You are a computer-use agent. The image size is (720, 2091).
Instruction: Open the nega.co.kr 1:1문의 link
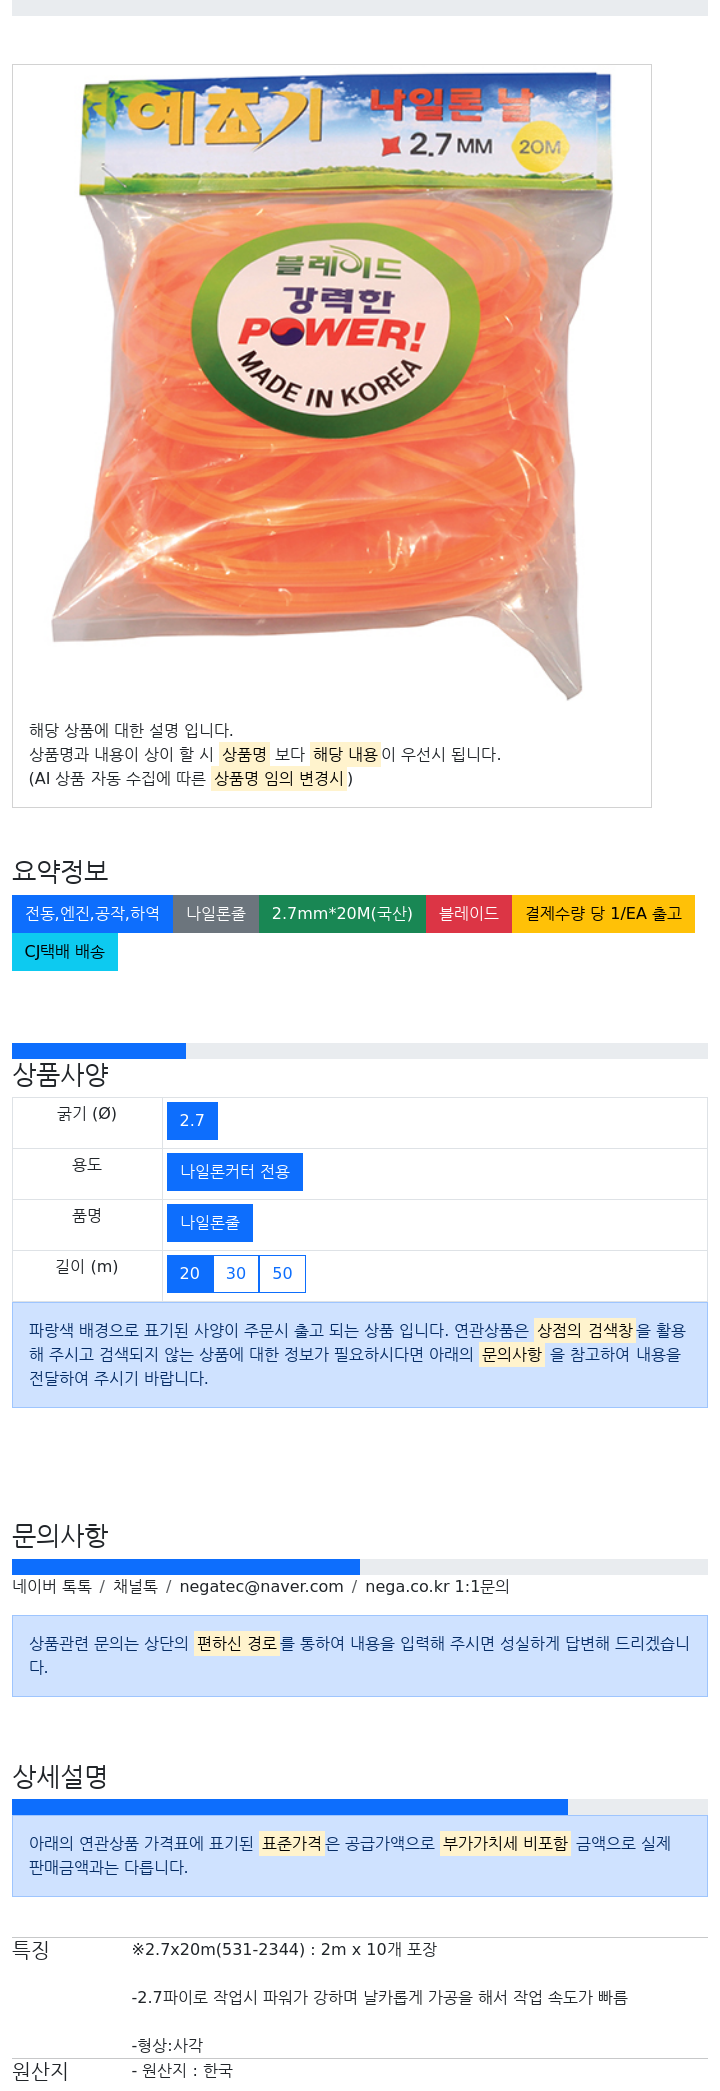437,1587
